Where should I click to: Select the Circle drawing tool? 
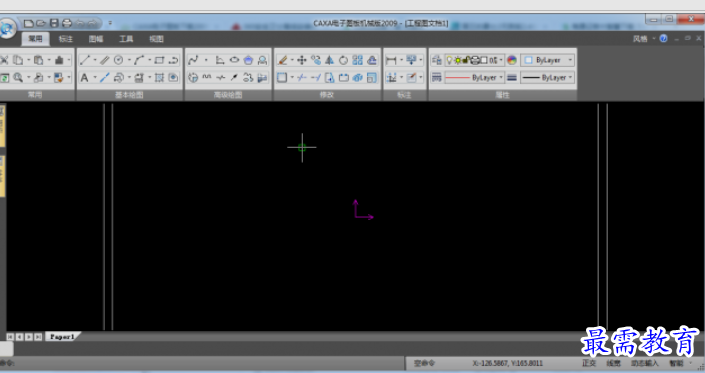coord(119,60)
